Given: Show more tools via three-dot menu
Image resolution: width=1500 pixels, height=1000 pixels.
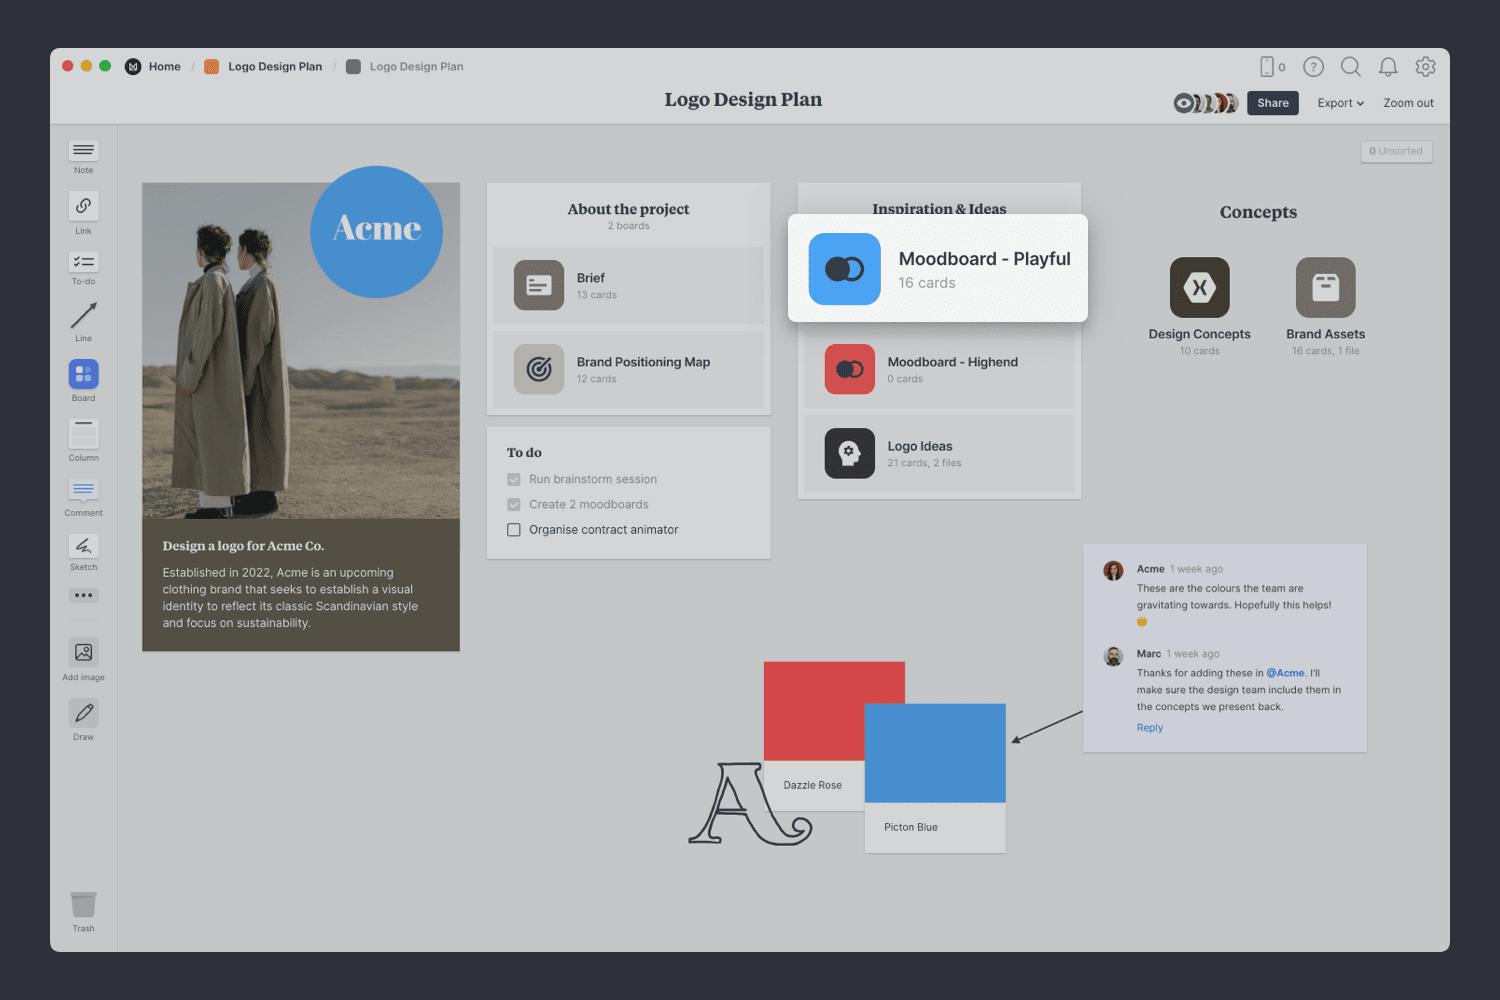Looking at the screenshot, I should 83,596.
